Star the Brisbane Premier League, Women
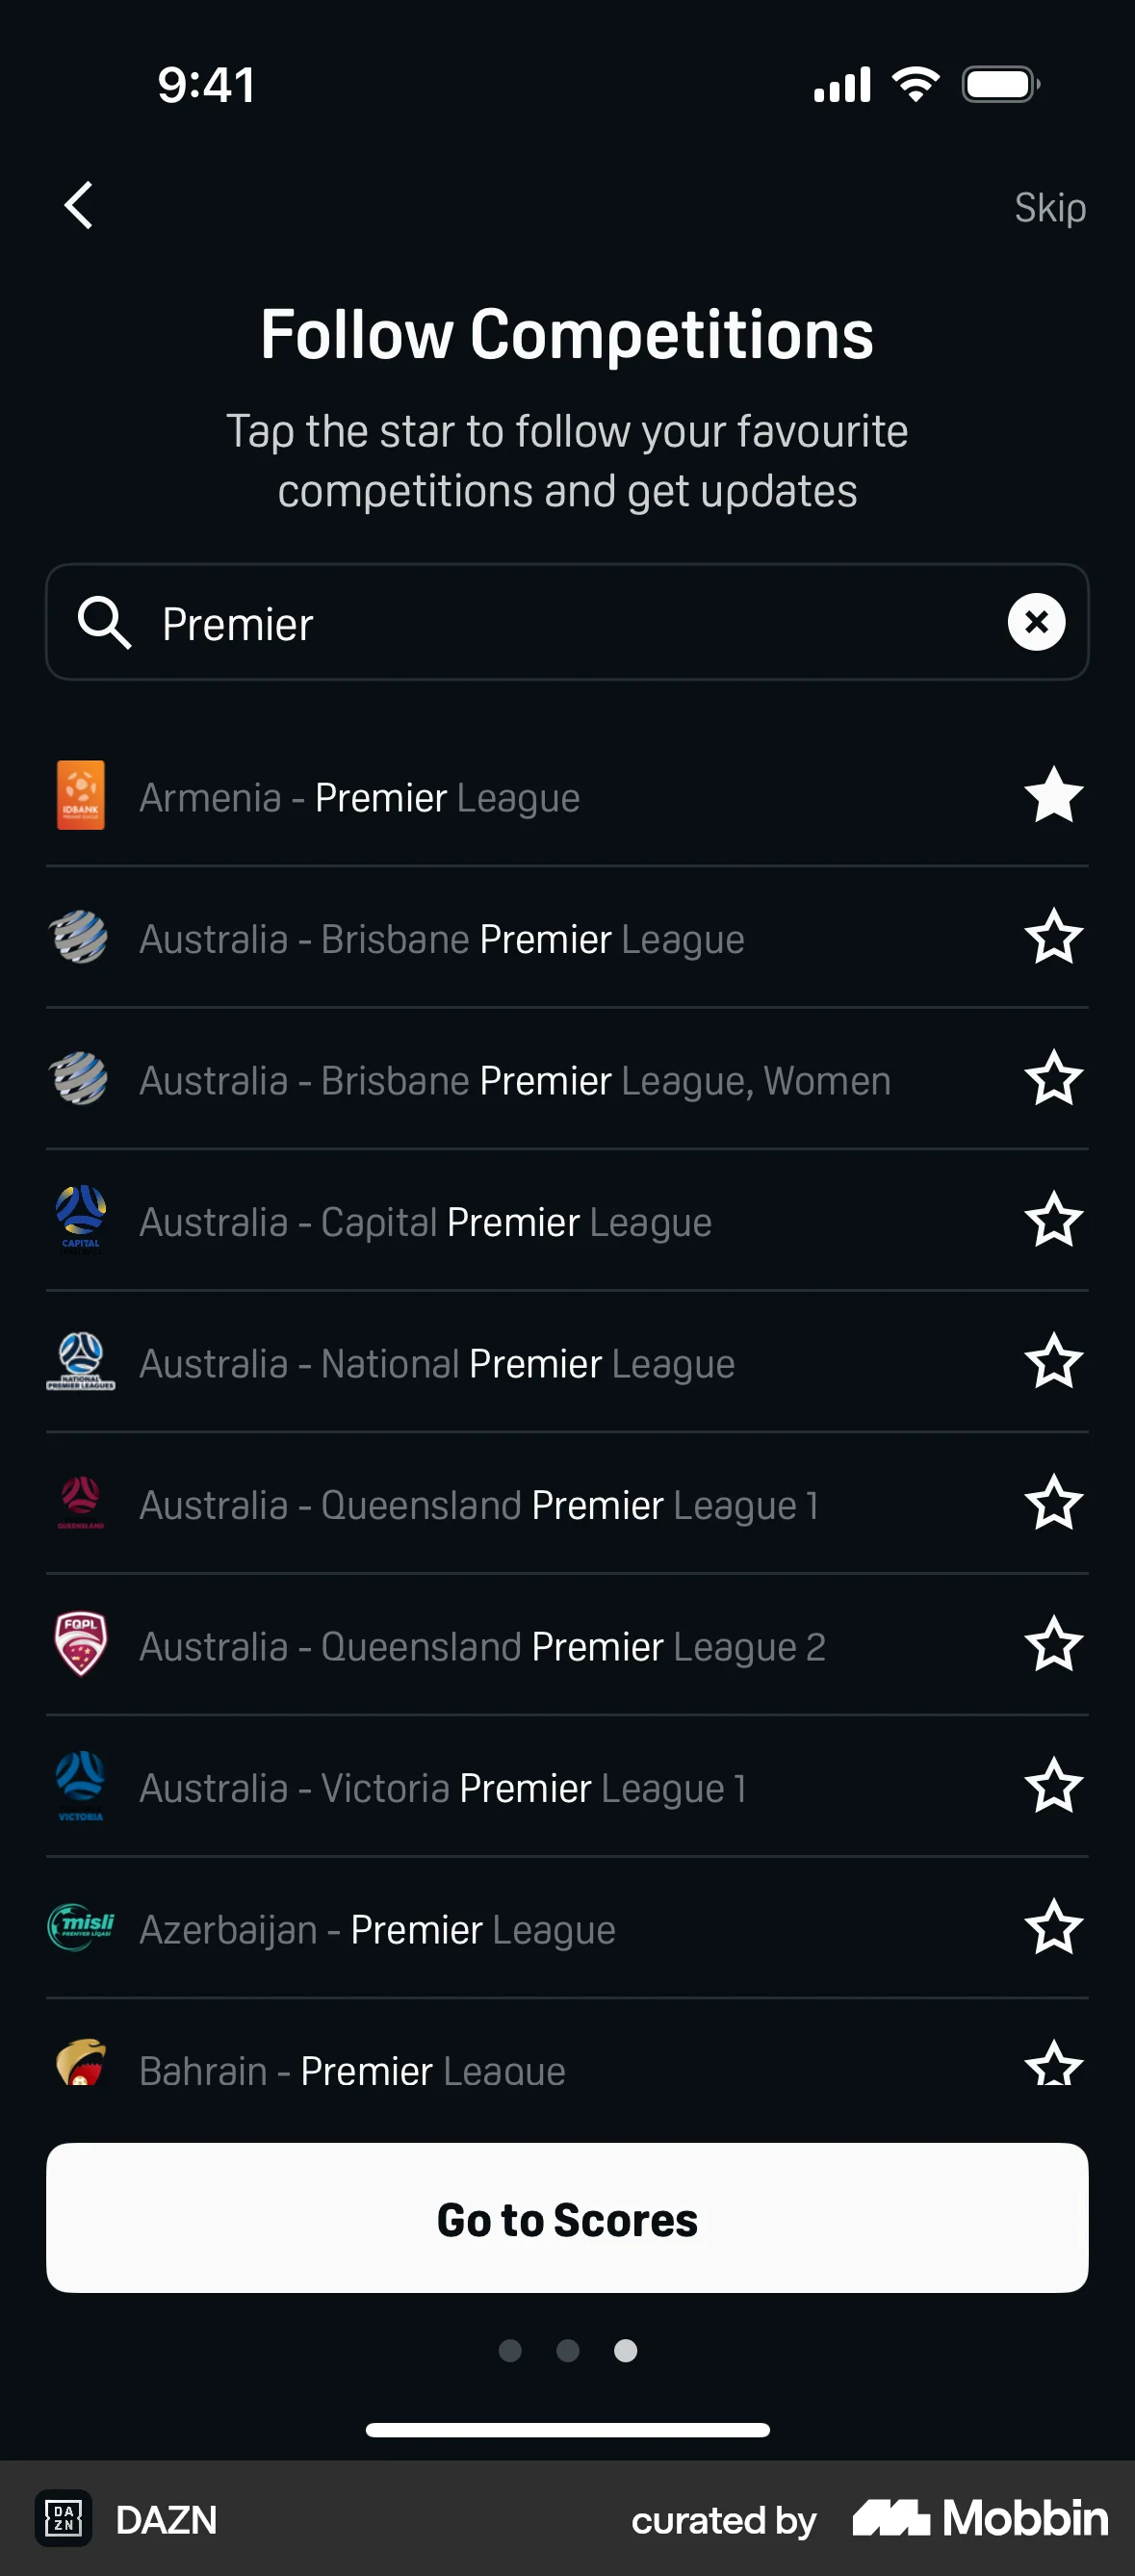Image resolution: width=1135 pixels, height=2576 pixels. pyautogui.click(x=1053, y=1079)
